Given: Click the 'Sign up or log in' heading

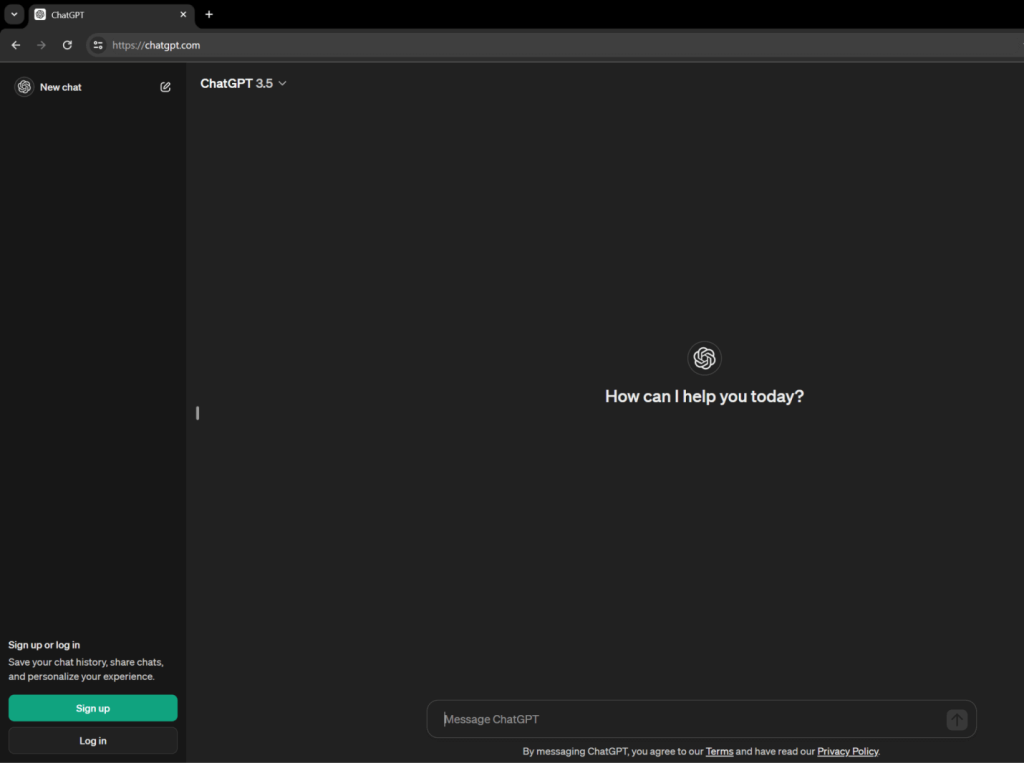Looking at the screenshot, I should coord(44,645).
